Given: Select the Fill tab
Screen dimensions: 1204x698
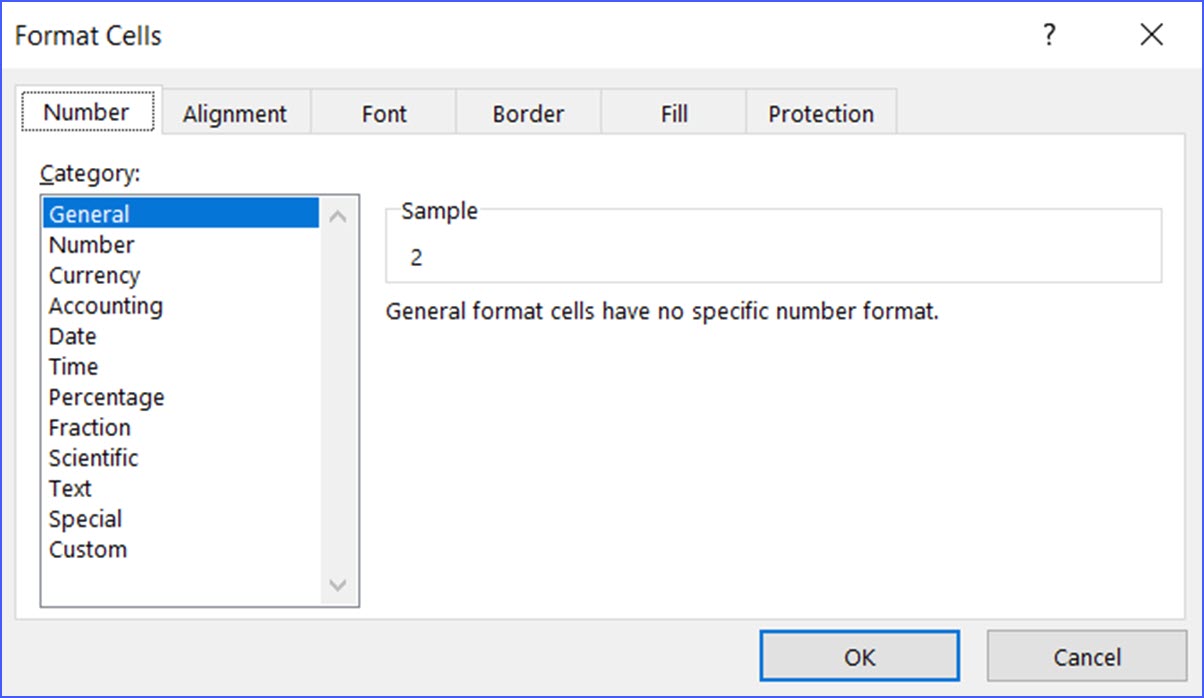Looking at the screenshot, I should (674, 114).
